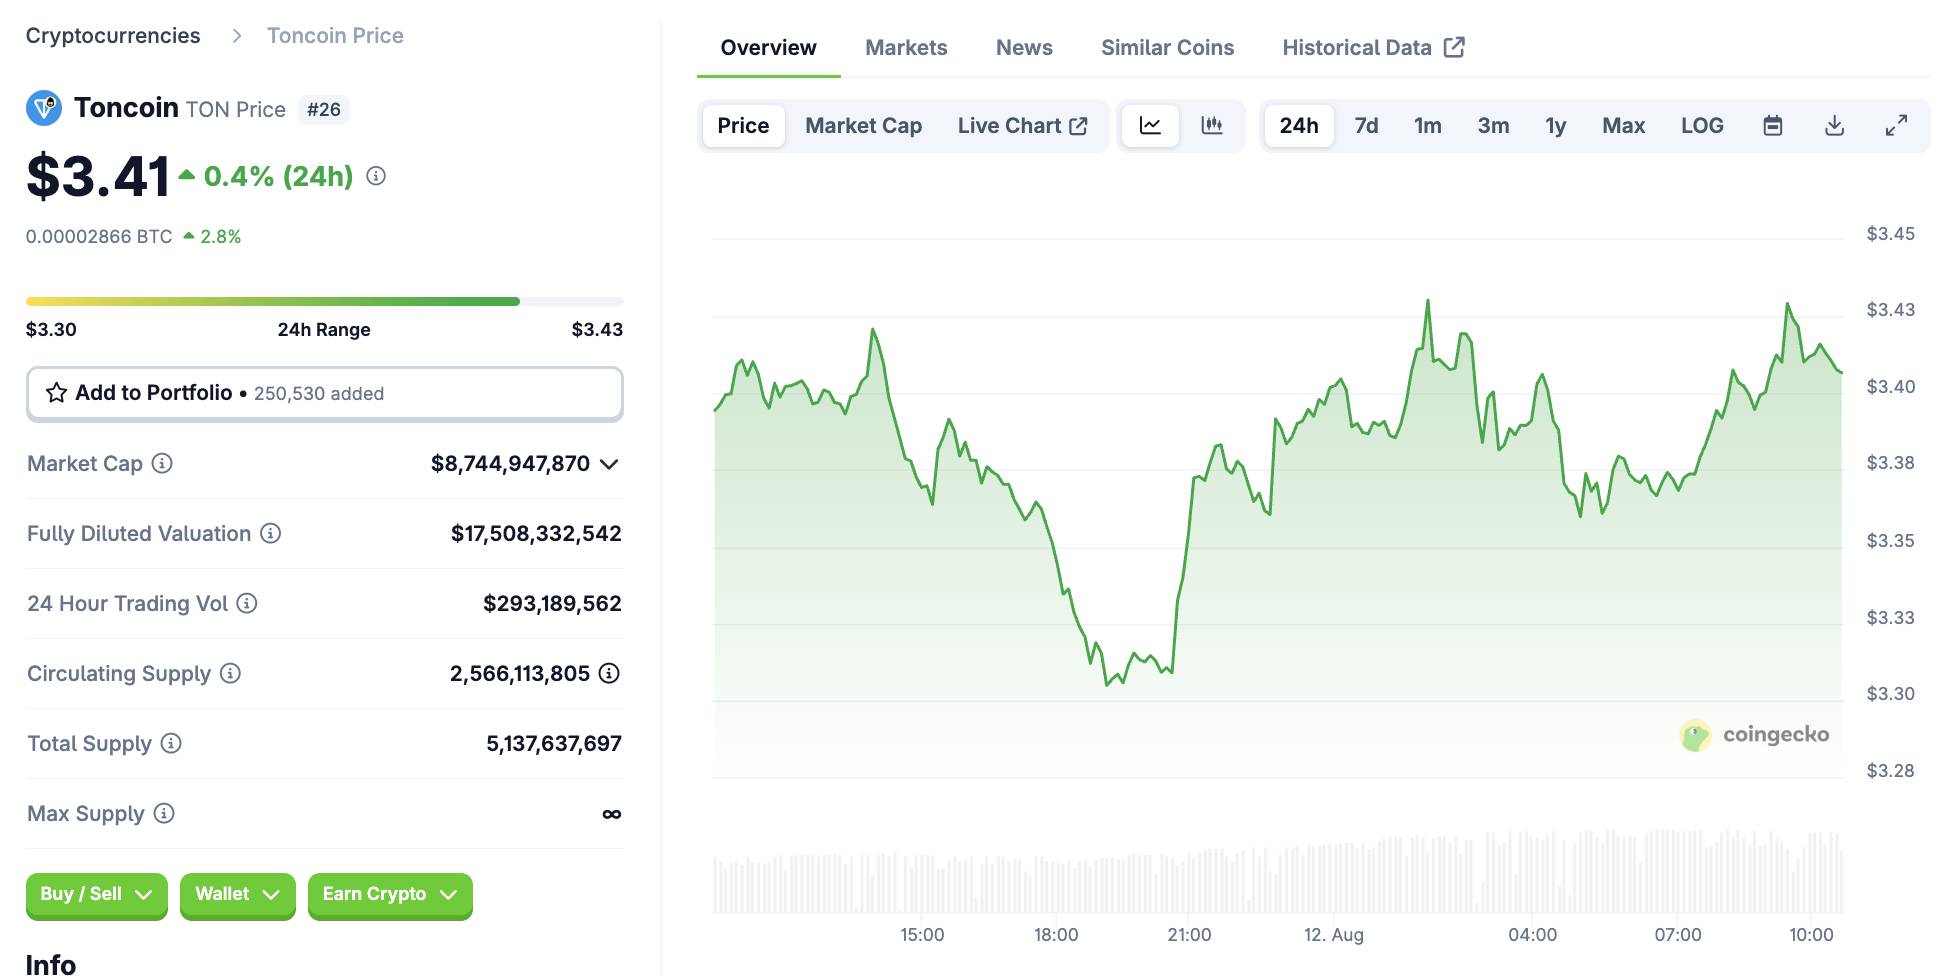
Task: Select Price chart toggle
Action: (743, 126)
